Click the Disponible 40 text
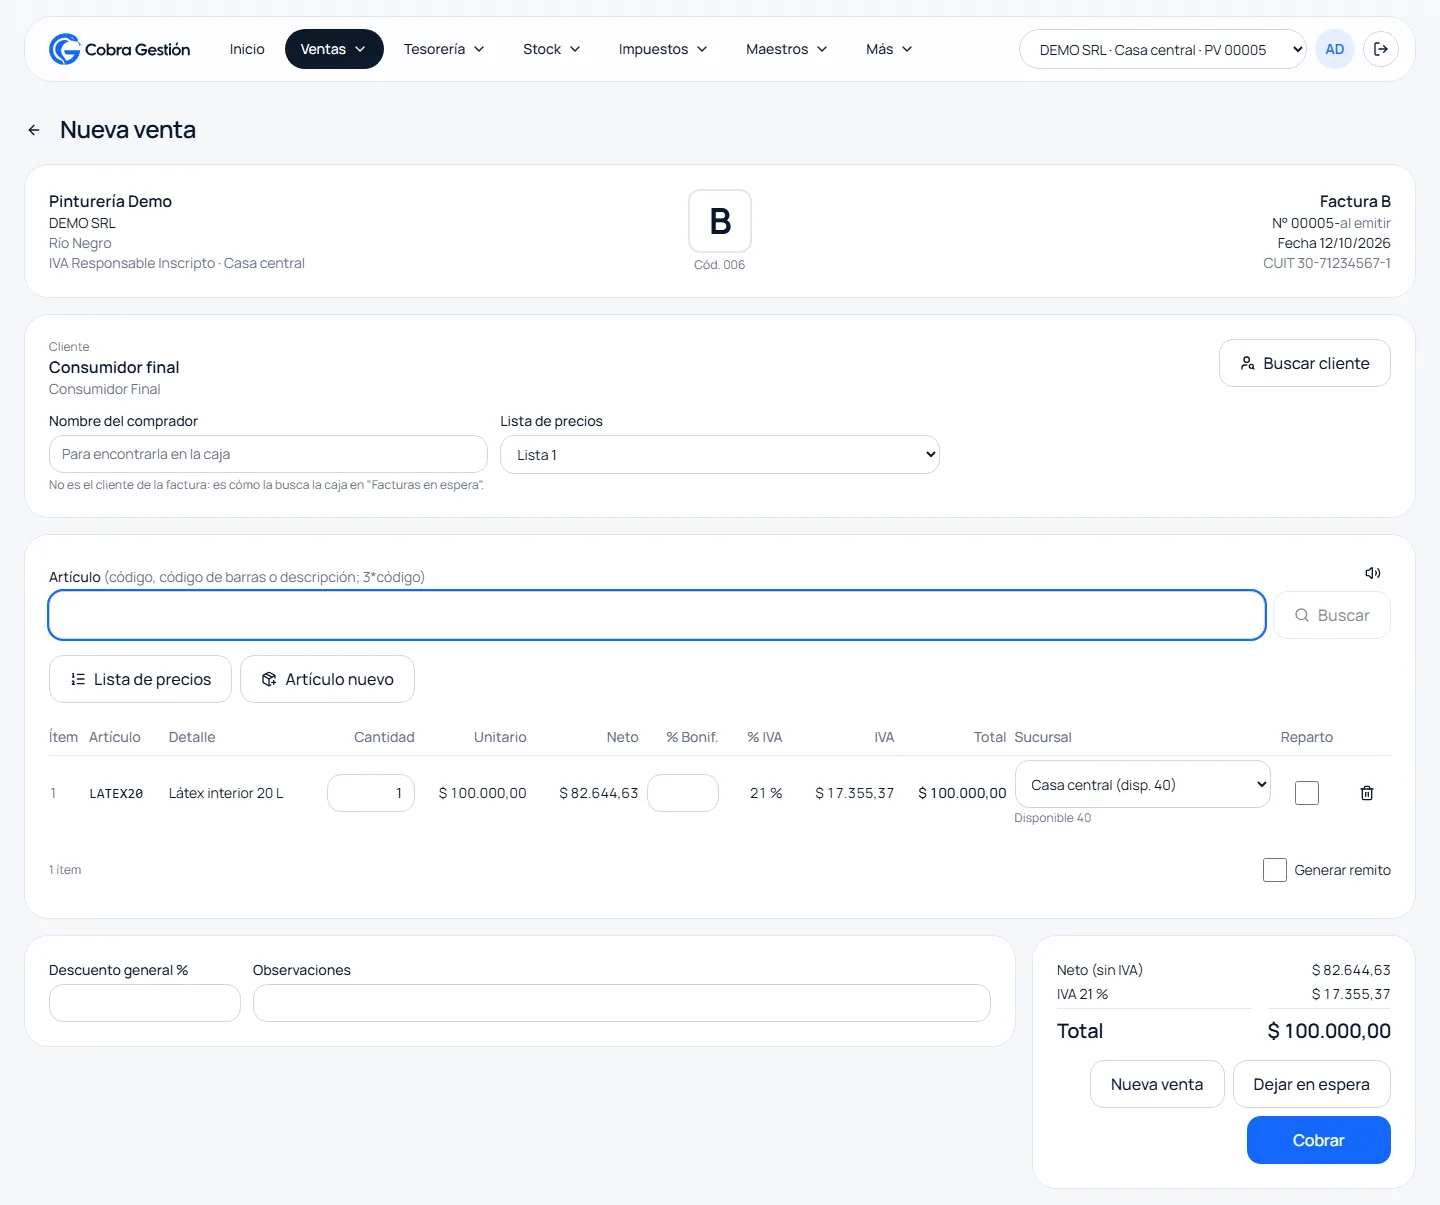 1053,818
